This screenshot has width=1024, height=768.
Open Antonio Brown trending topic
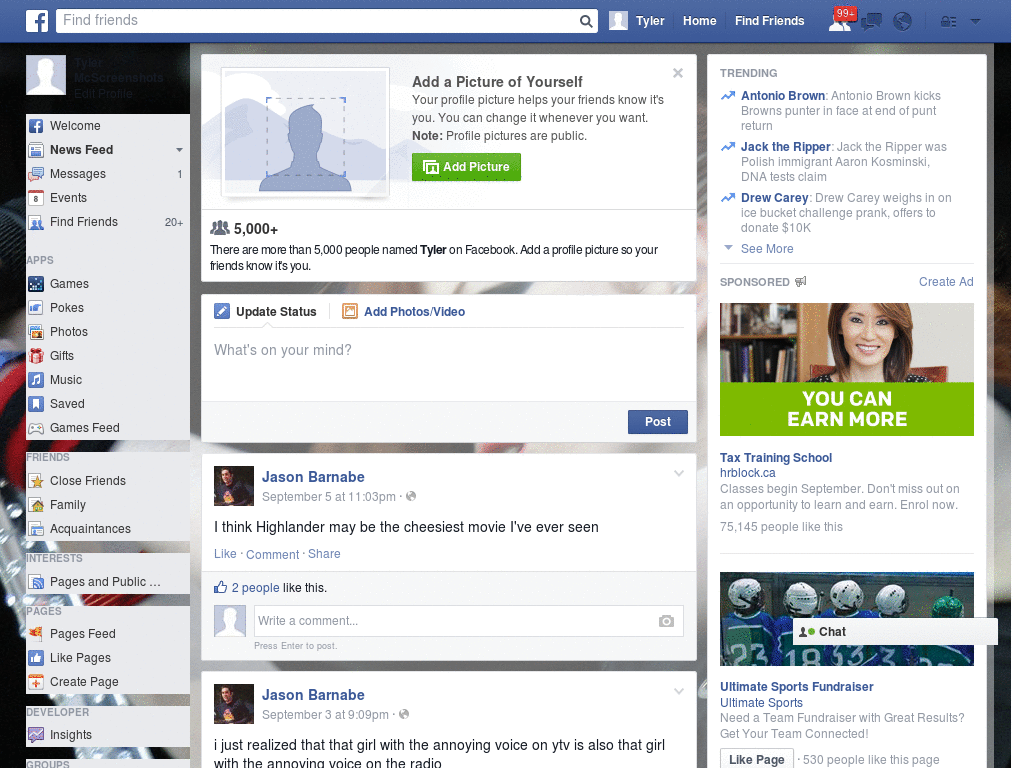pyautogui.click(x=783, y=96)
